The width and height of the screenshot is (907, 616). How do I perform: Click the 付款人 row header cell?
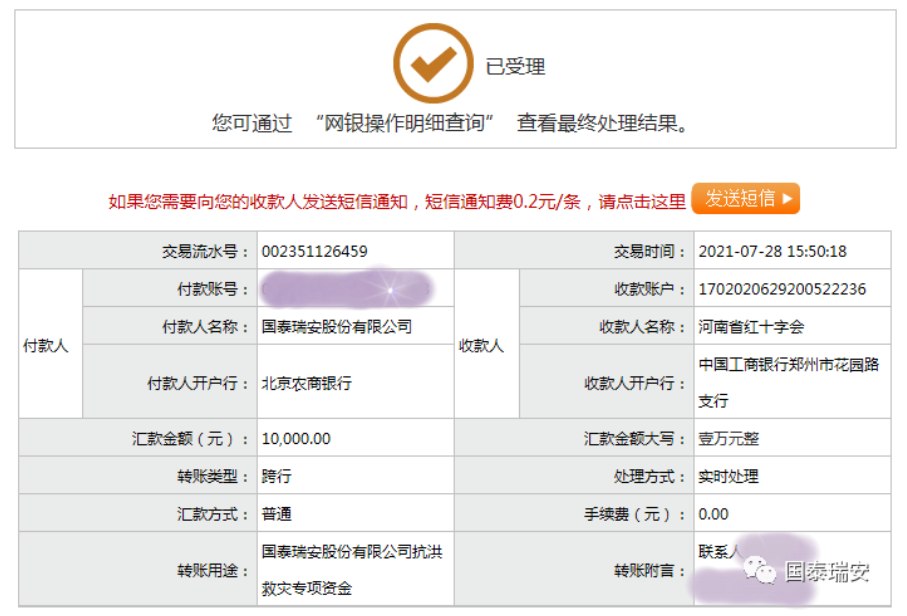click(50, 345)
